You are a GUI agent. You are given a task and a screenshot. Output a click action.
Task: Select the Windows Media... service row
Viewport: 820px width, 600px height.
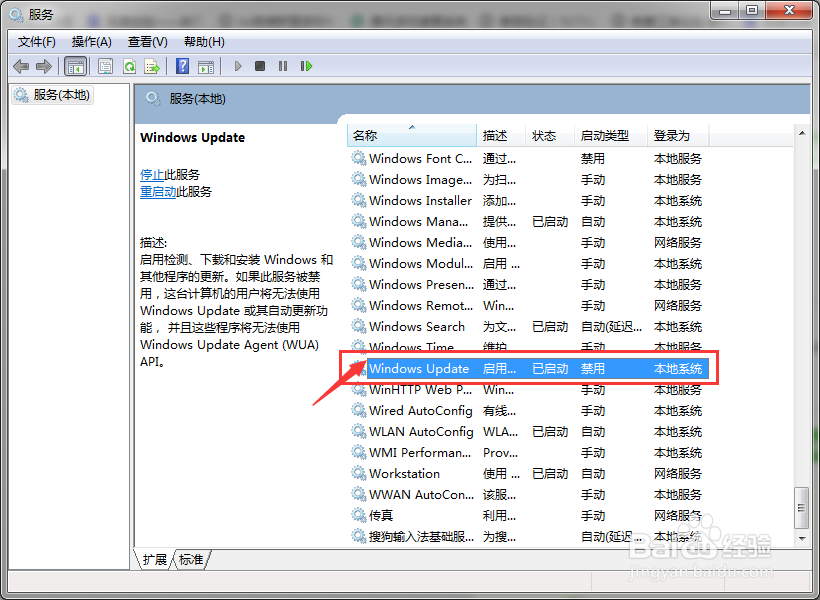tap(528, 243)
